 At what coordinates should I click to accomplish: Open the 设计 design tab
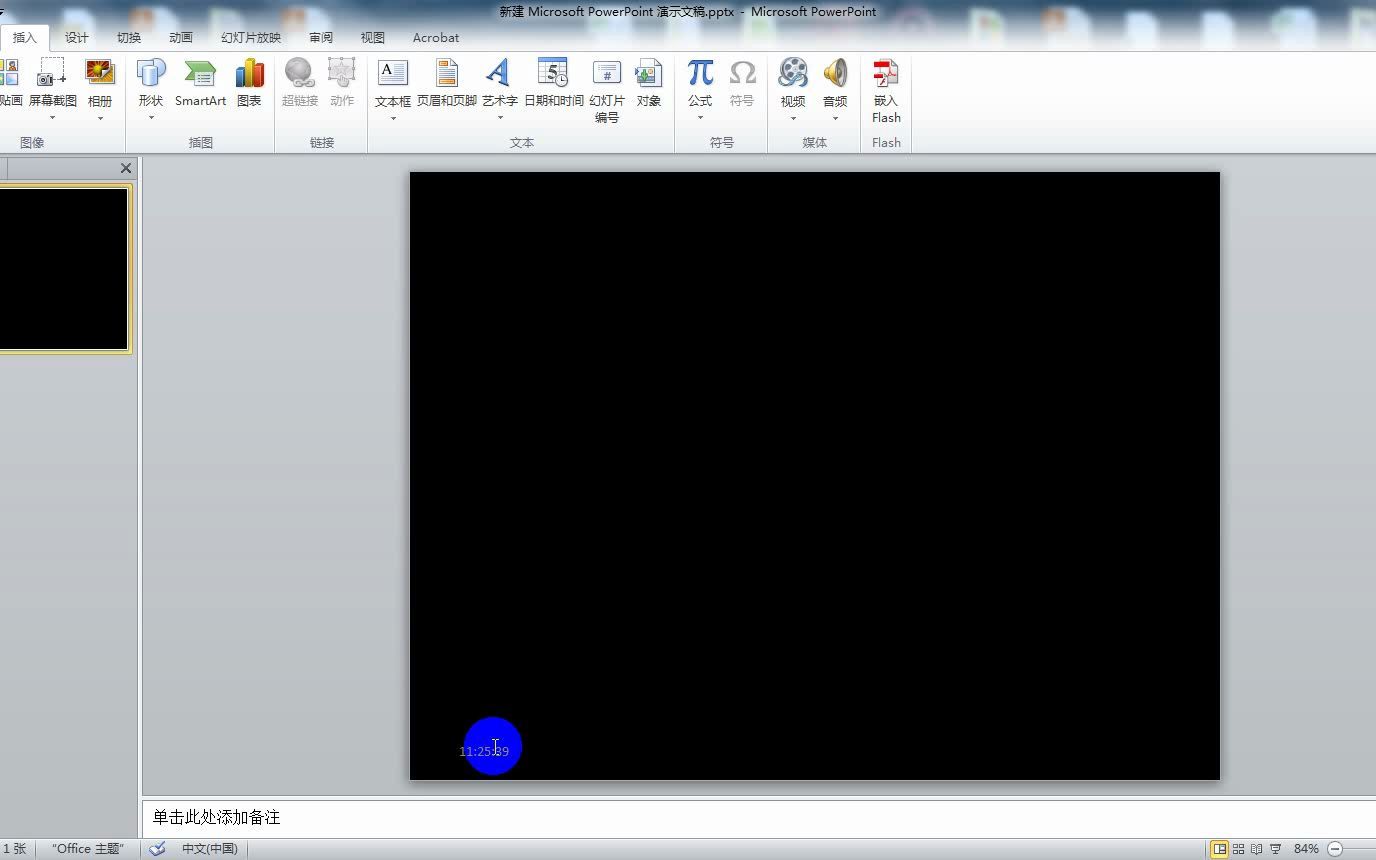(77, 37)
